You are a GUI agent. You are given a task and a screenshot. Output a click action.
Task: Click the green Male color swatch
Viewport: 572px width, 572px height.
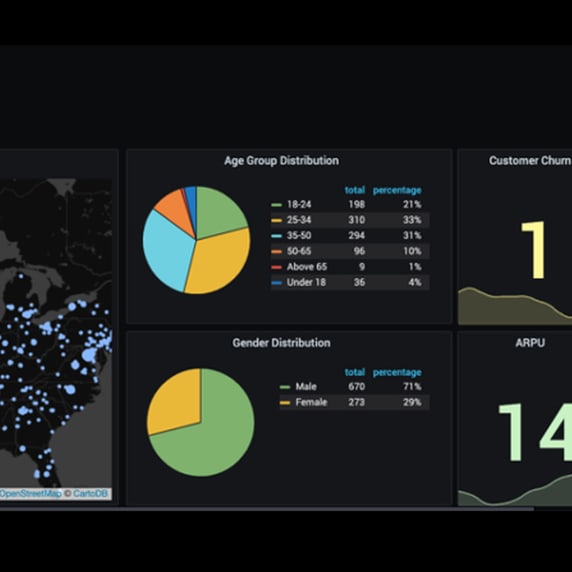285,387
